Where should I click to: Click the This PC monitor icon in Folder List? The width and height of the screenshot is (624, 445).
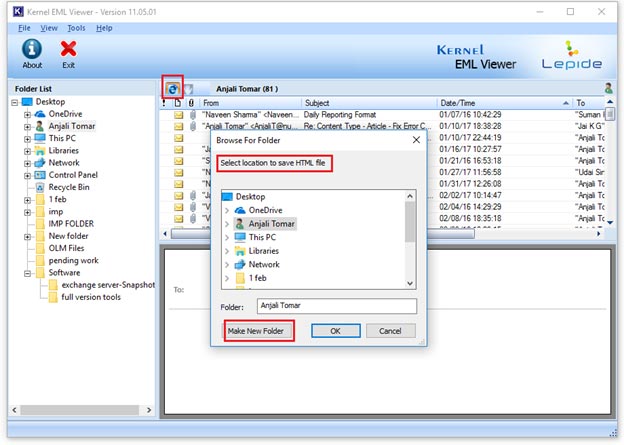pyautogui.click(x=40, y=138)
